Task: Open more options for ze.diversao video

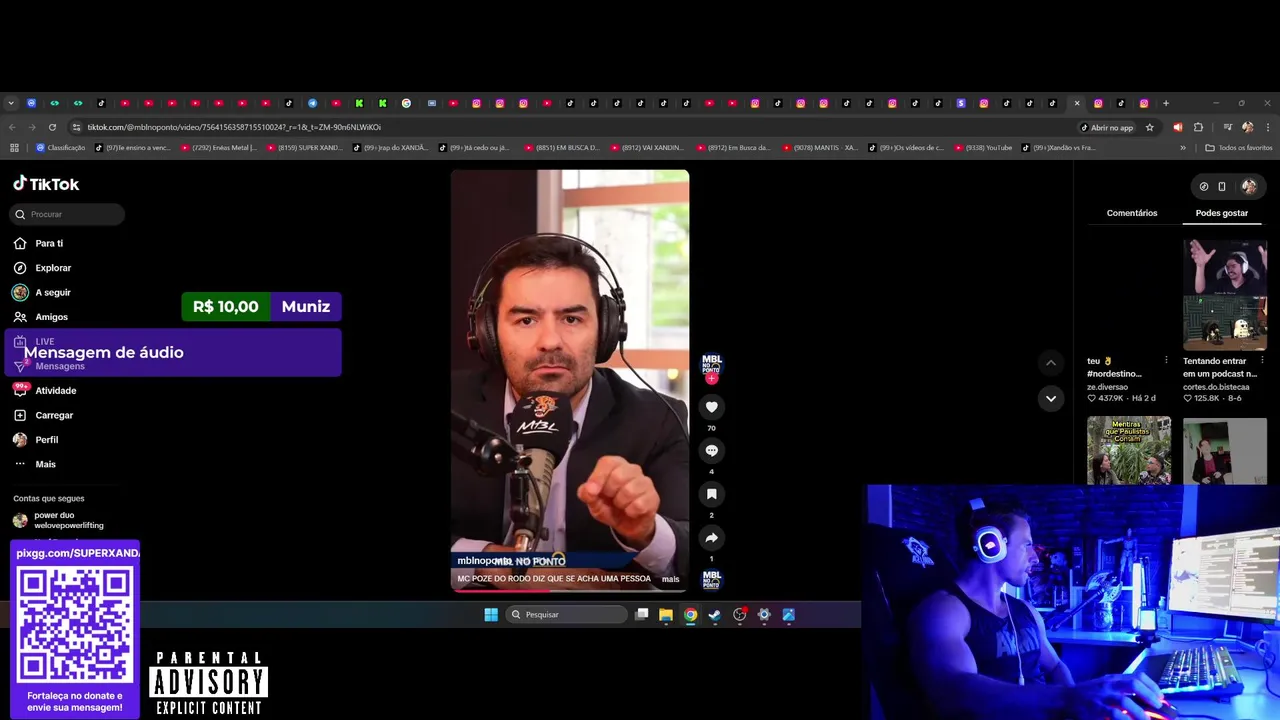Action: point(1166,360)
